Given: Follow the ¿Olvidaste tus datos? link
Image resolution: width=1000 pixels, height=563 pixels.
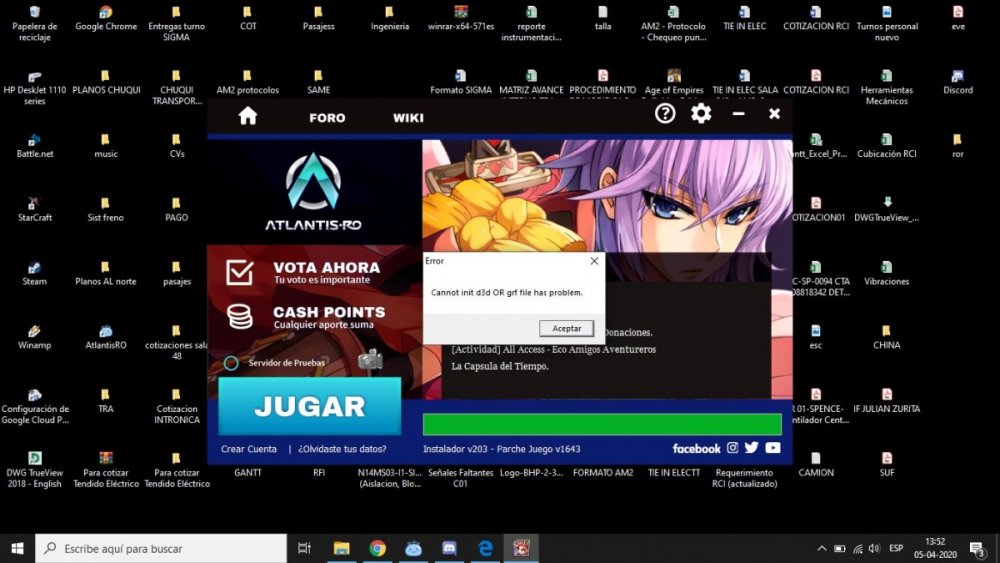Looking at the screenshot, I should coord(342,449).
